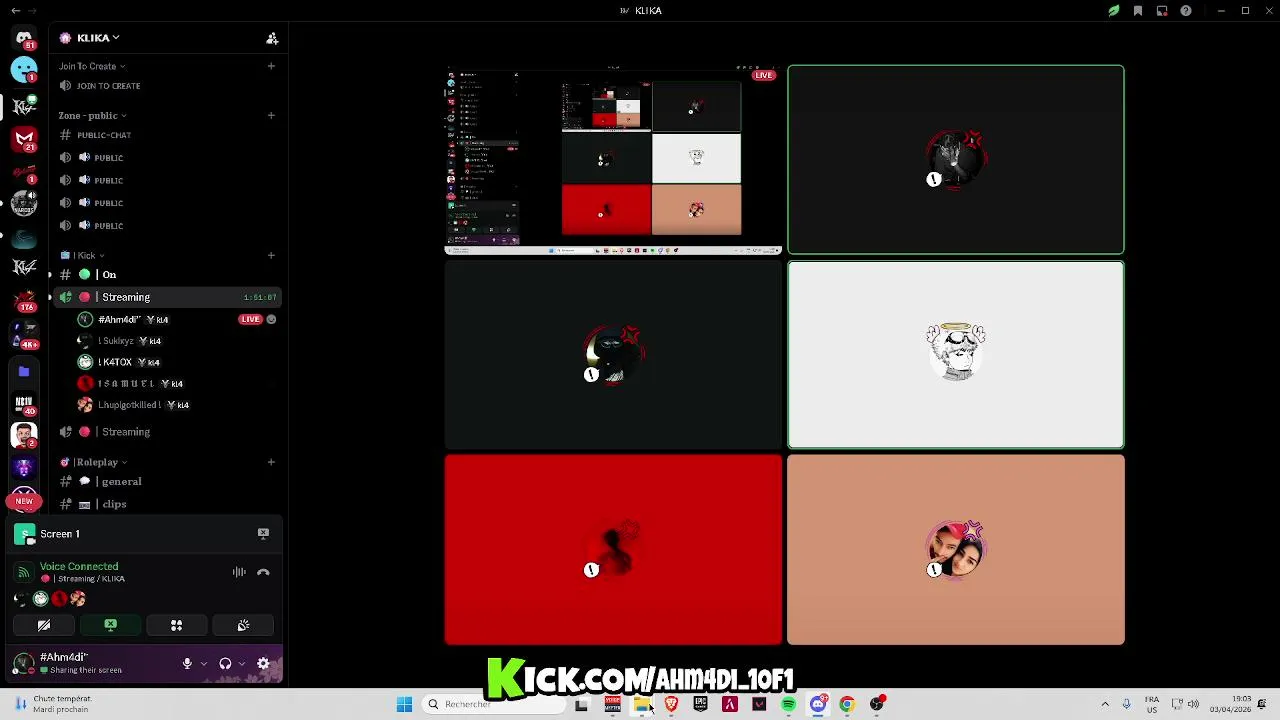Collapse the Zone - public category
The width and height of the screenshot is (1280, 720).
point(92,115)
